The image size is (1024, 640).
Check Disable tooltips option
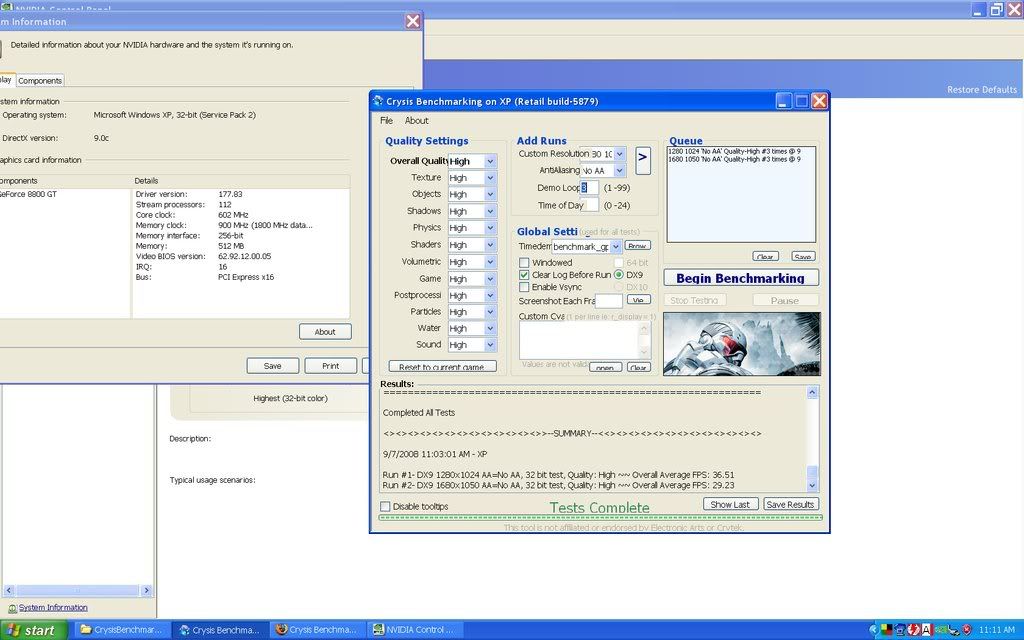385,507
